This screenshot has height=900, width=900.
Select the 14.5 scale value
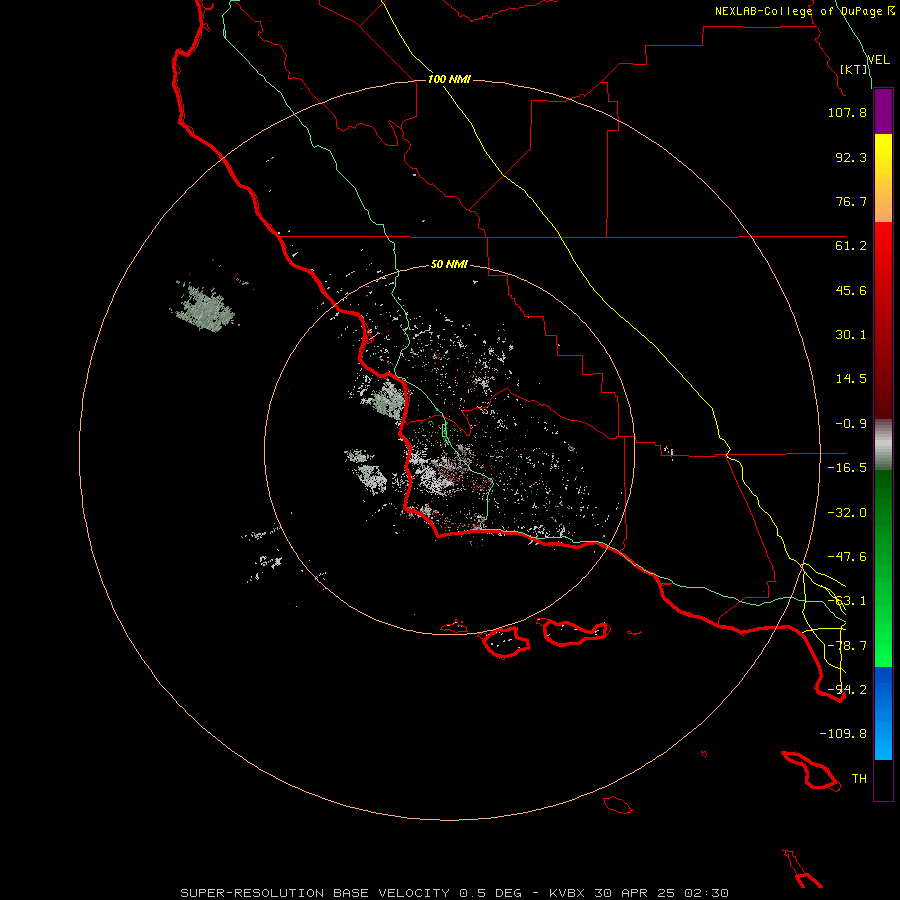[851, 379]
